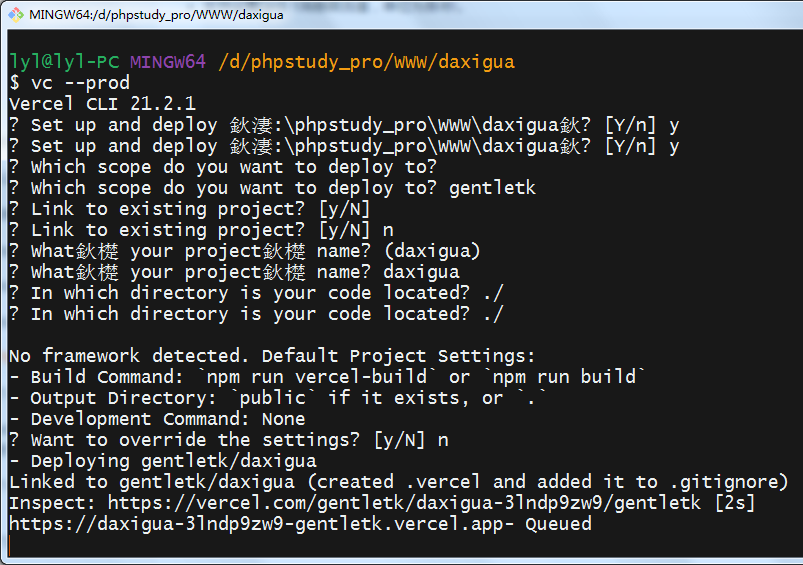Click the project name answer 'daxigua' line
Image resolution: width=803 pixels, height=565 pixels.
pos(233,272)
